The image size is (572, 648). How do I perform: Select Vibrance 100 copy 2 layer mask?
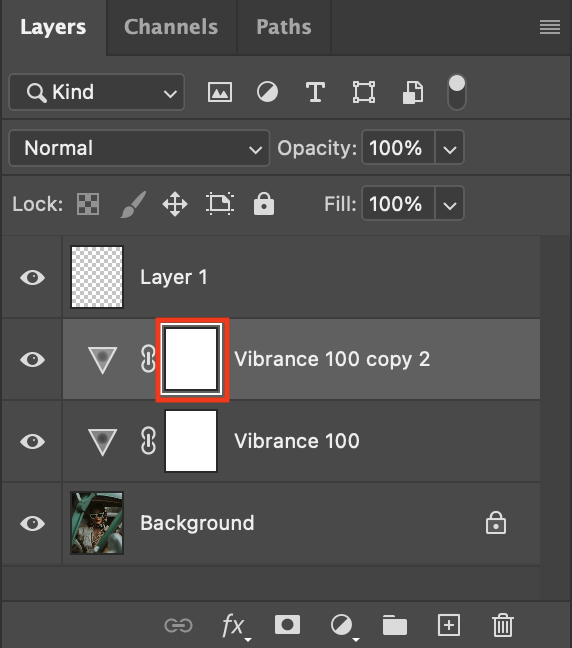191,359
